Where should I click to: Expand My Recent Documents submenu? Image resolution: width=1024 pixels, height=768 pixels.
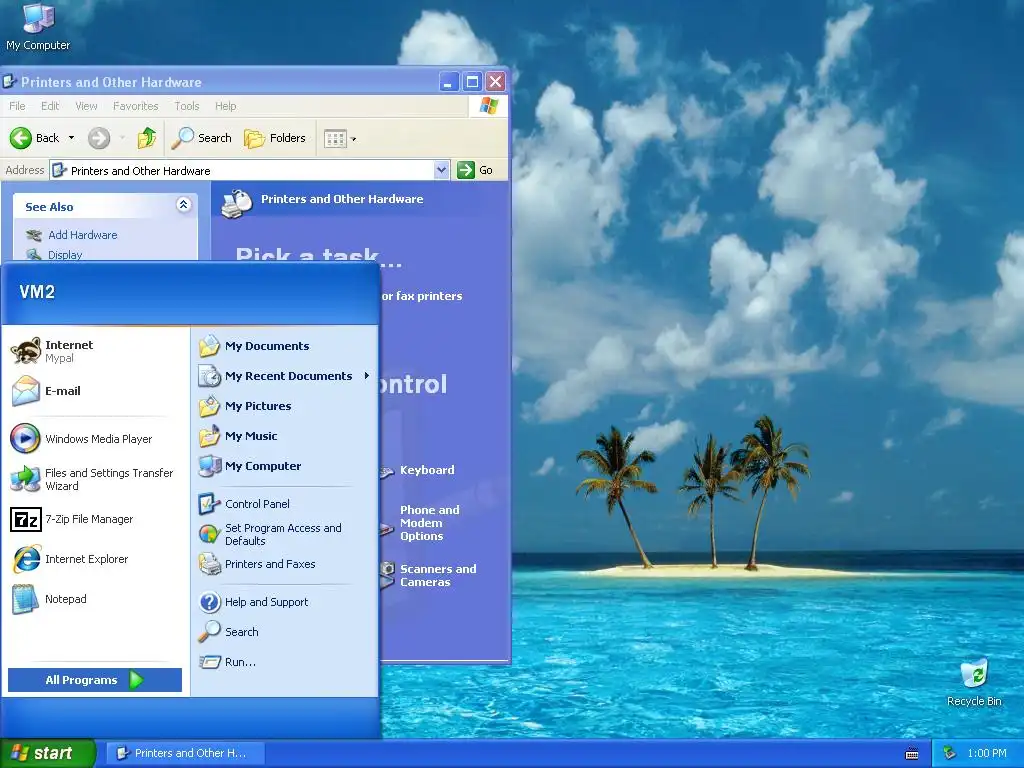pyautogui.click(x=285, y=376)
